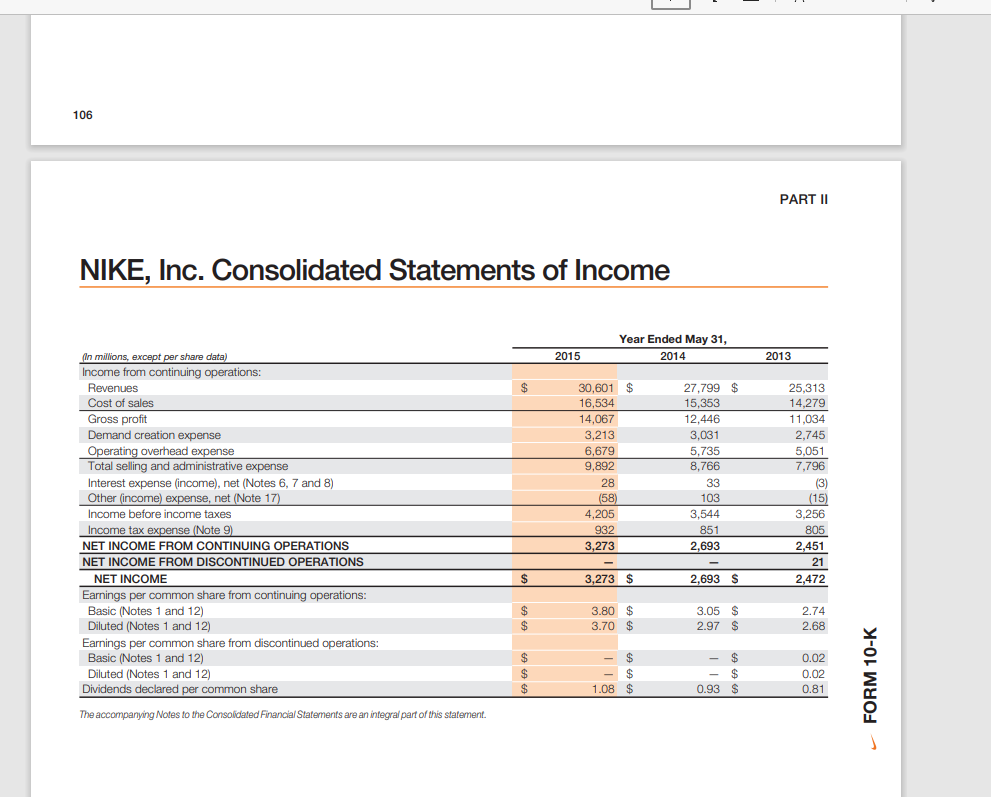Select the "Dividends declared per common share" row
The width and height of the screenshot is (991, 797).
[x=178, y=689]
